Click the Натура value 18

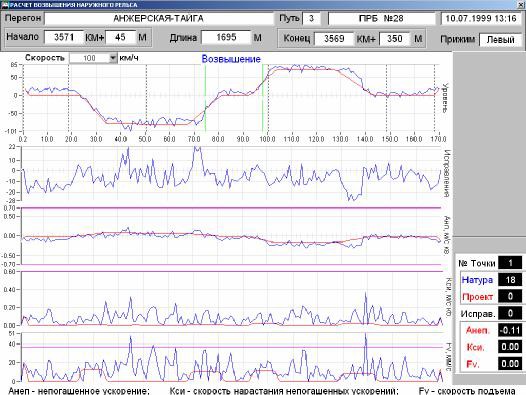point(510,280)
